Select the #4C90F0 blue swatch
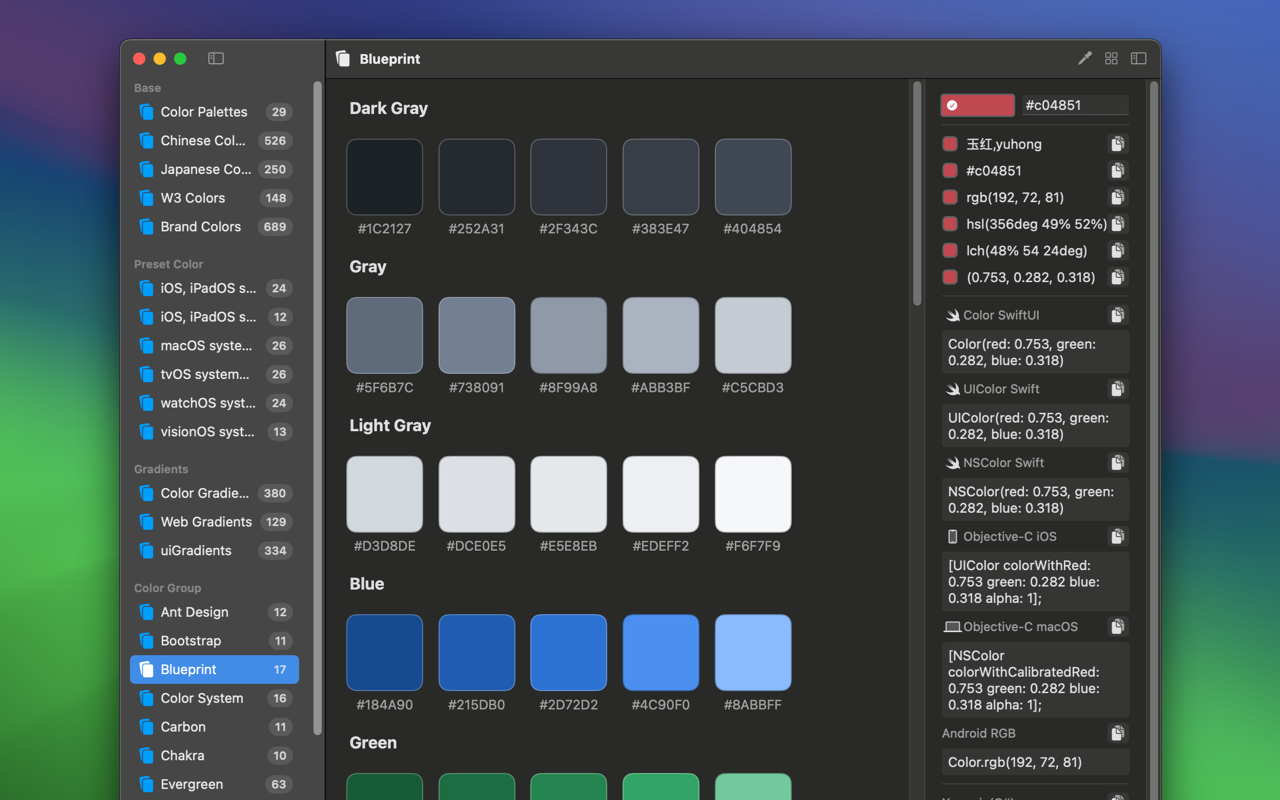The width and height of the screenshot is (1280, 800). (x=661, y=653)
